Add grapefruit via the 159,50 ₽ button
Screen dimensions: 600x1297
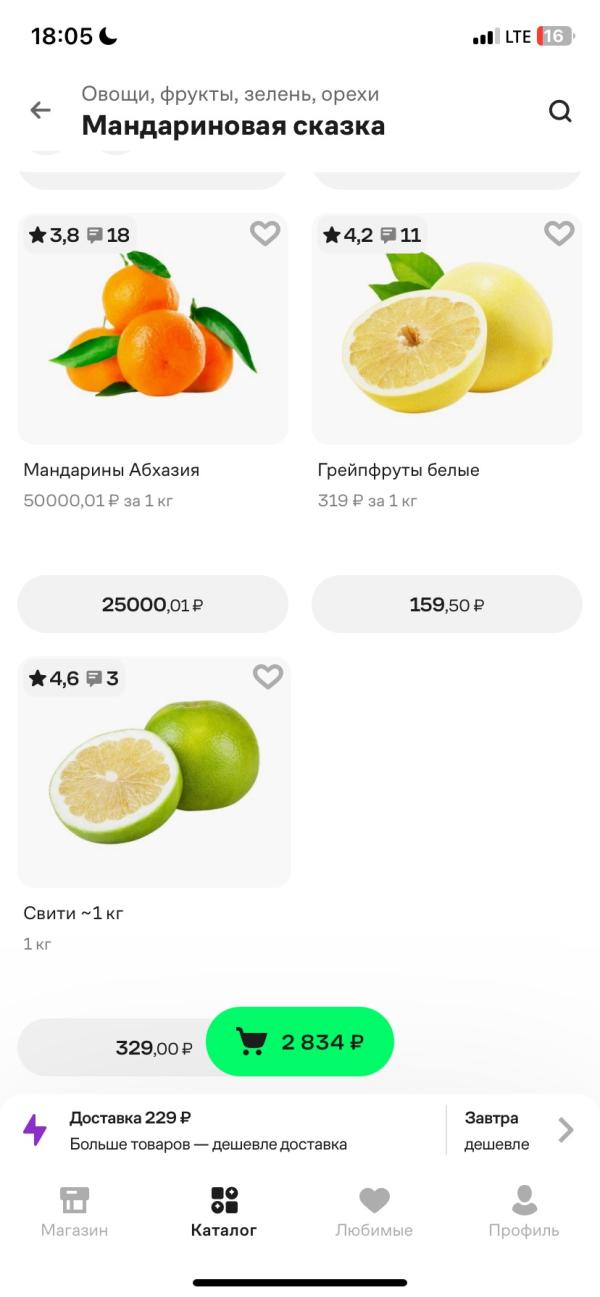447,604
